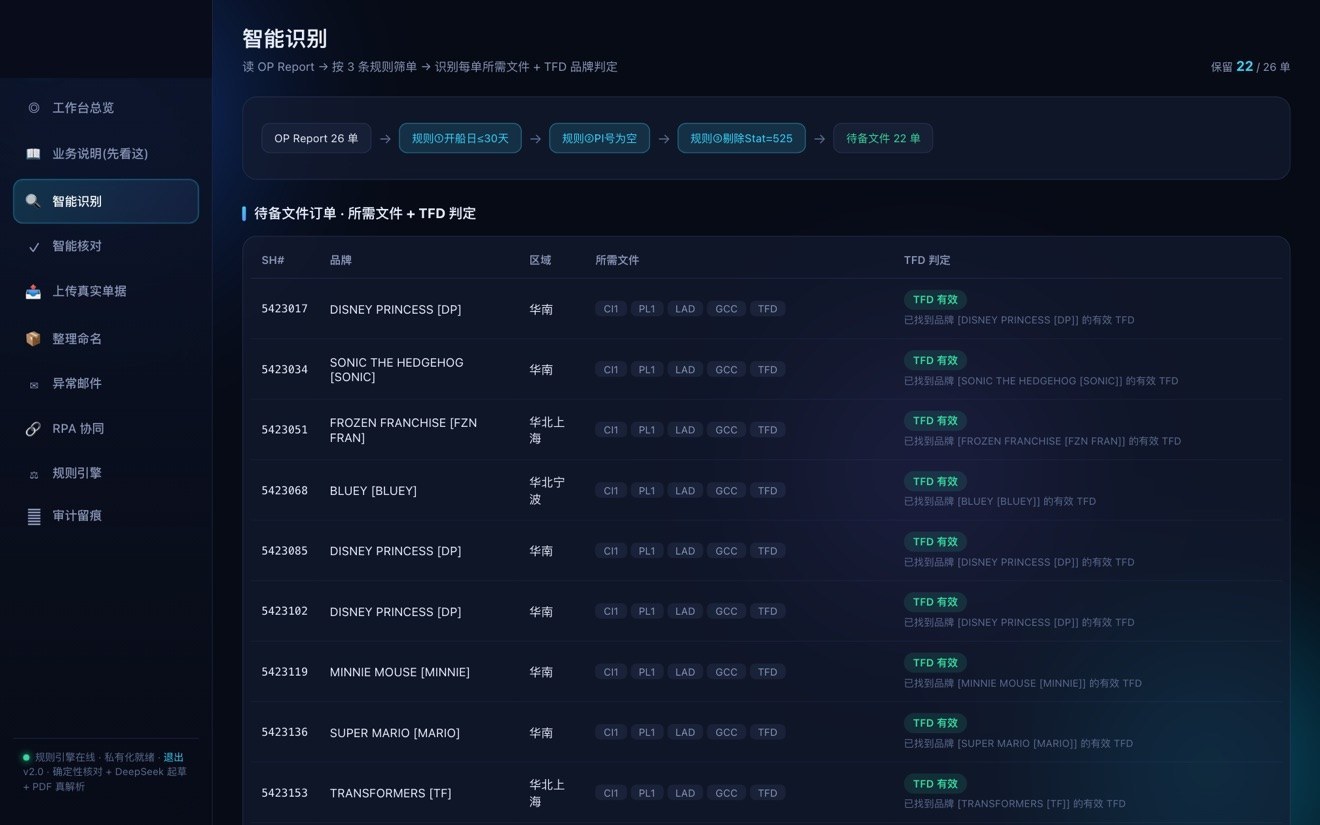
Task: Select the OP Report 26 单 step chip
Action: pos(316,138)
